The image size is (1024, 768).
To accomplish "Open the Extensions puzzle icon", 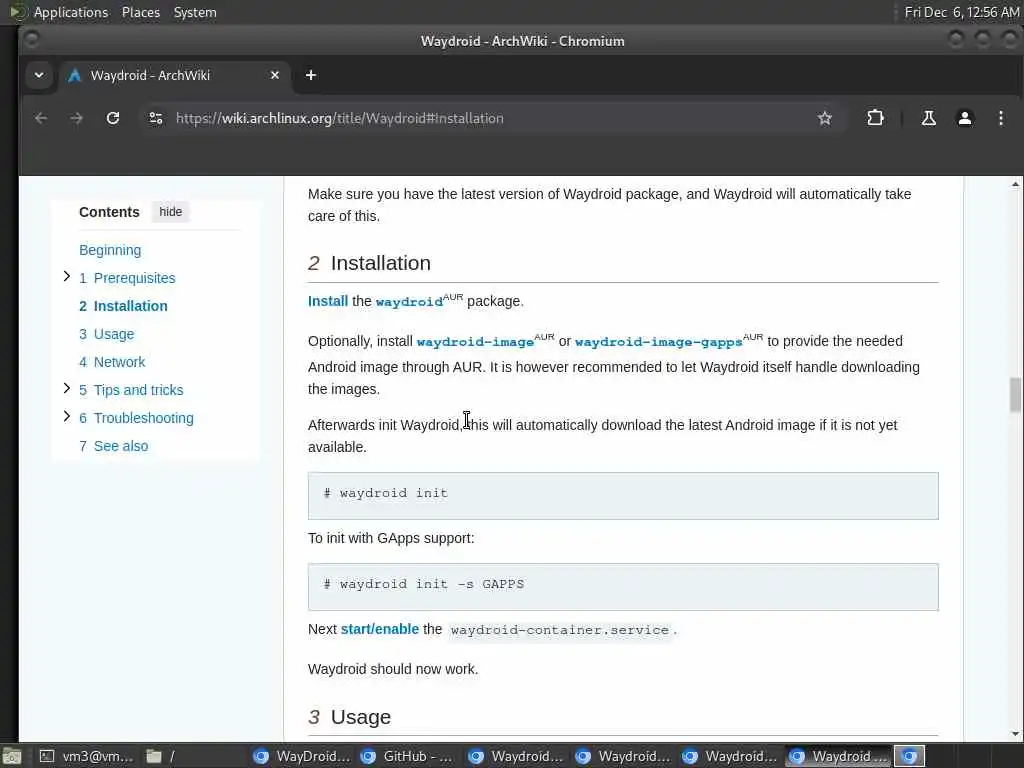I will click(875, 118).
